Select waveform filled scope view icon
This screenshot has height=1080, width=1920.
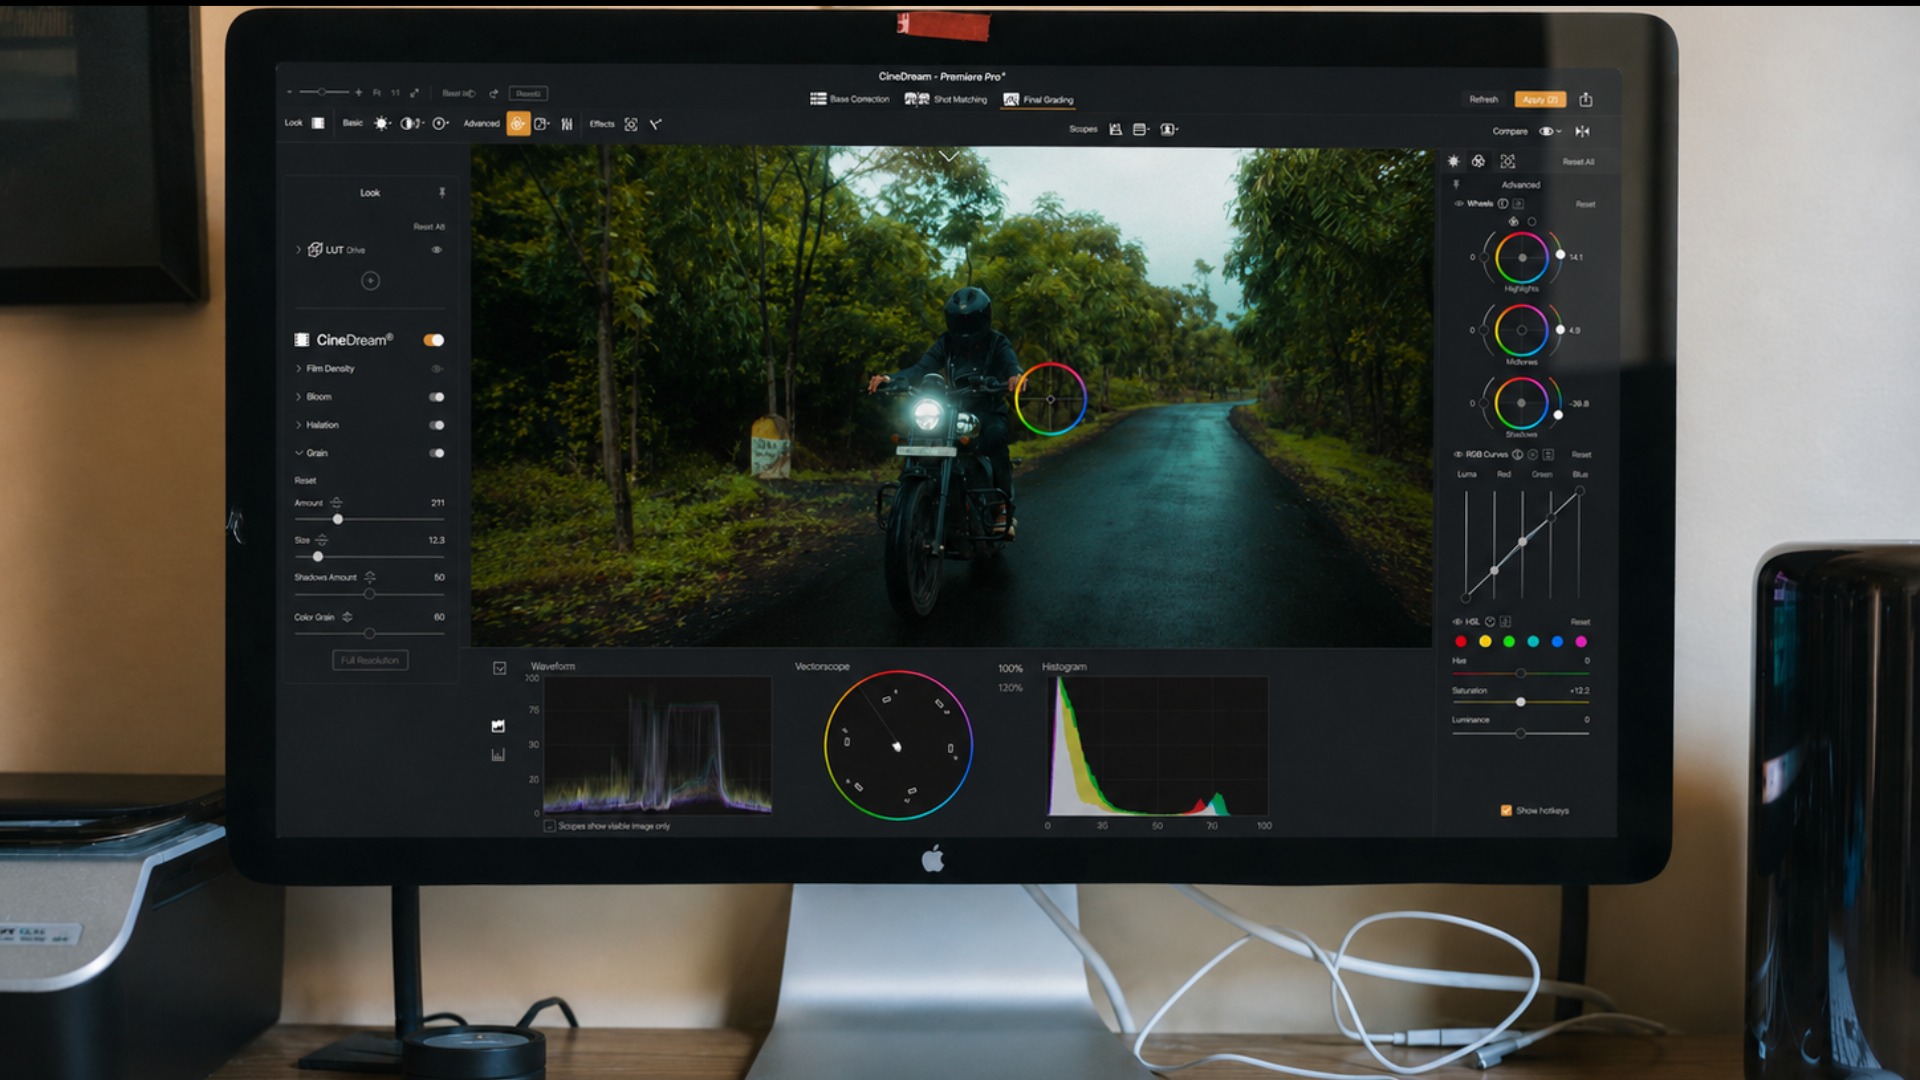pyautogui.click(x=498, y=726)
